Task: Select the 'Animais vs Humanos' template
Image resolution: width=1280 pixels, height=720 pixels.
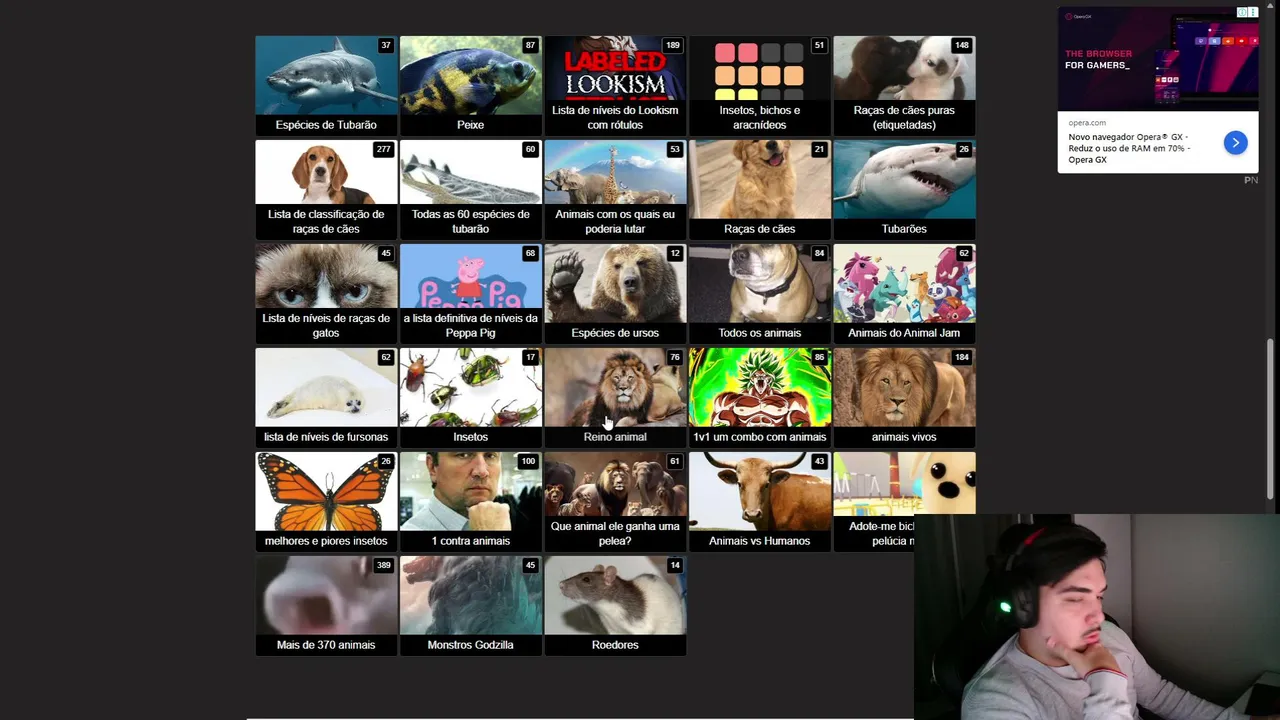Action: coord(759,501)
